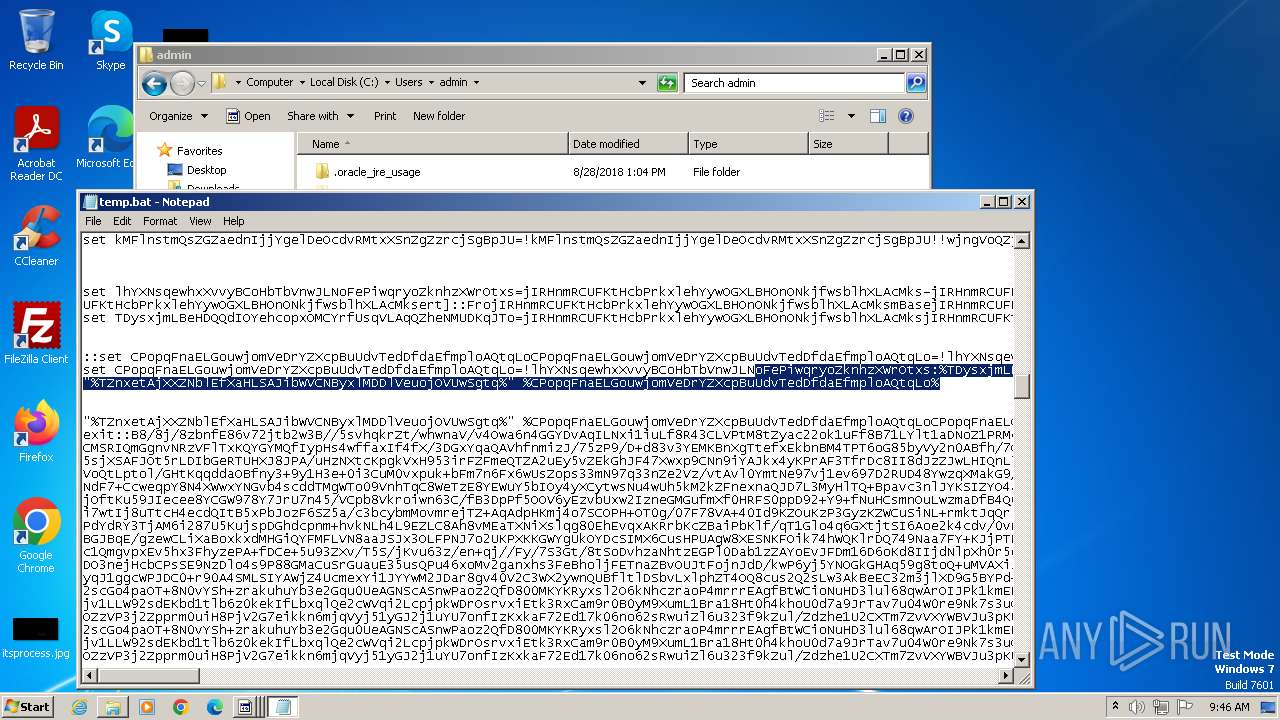Expand recent pages dropdown beside forward button
Viewport: 1280px width, 720px height.
point(202,83)
